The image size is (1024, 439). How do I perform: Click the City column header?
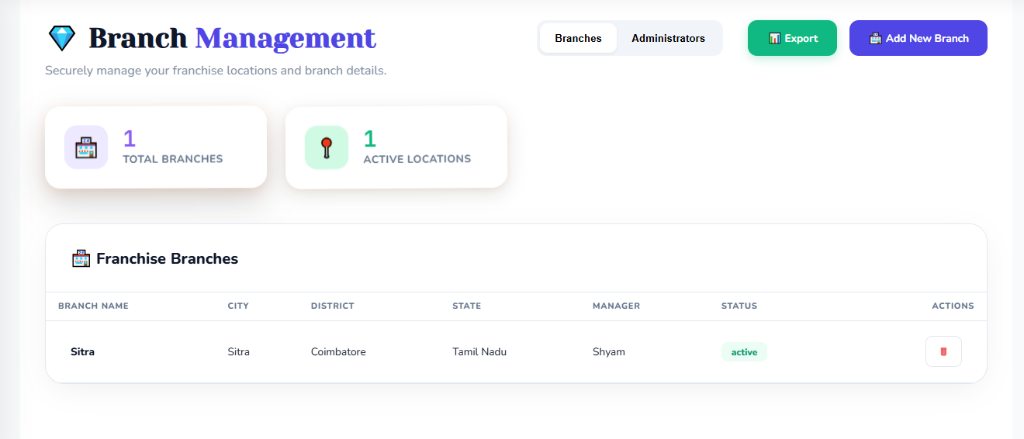coord(238,306)
